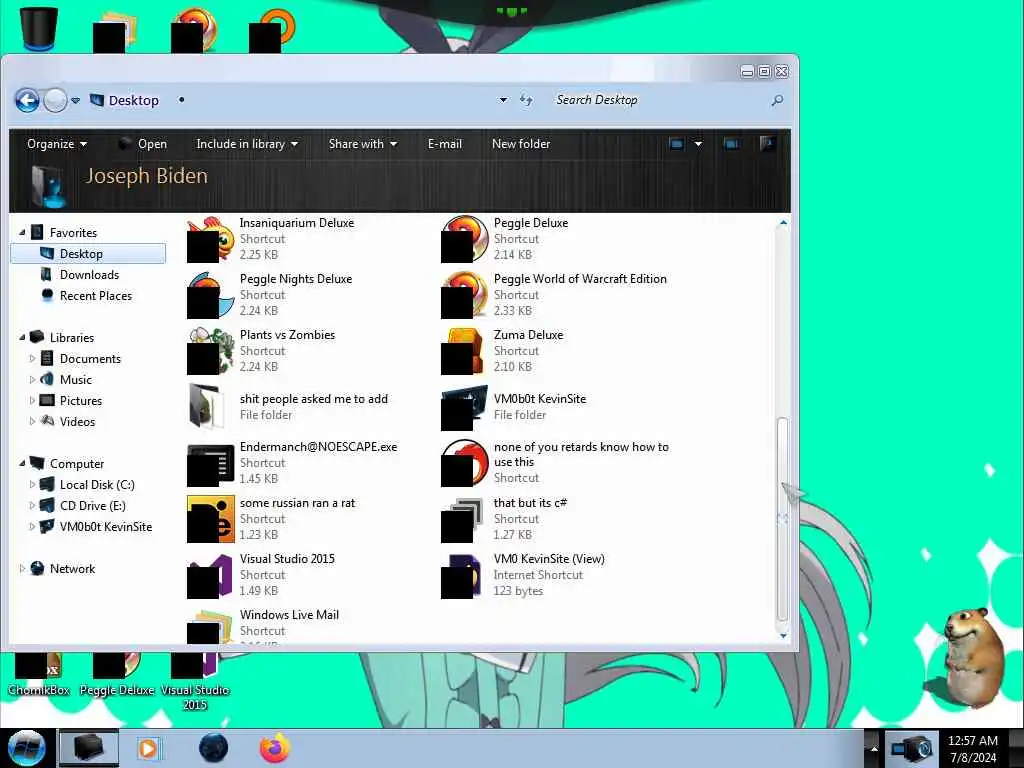
Task: Select Downloads in the navigation pane
Action: pos(89,275)
